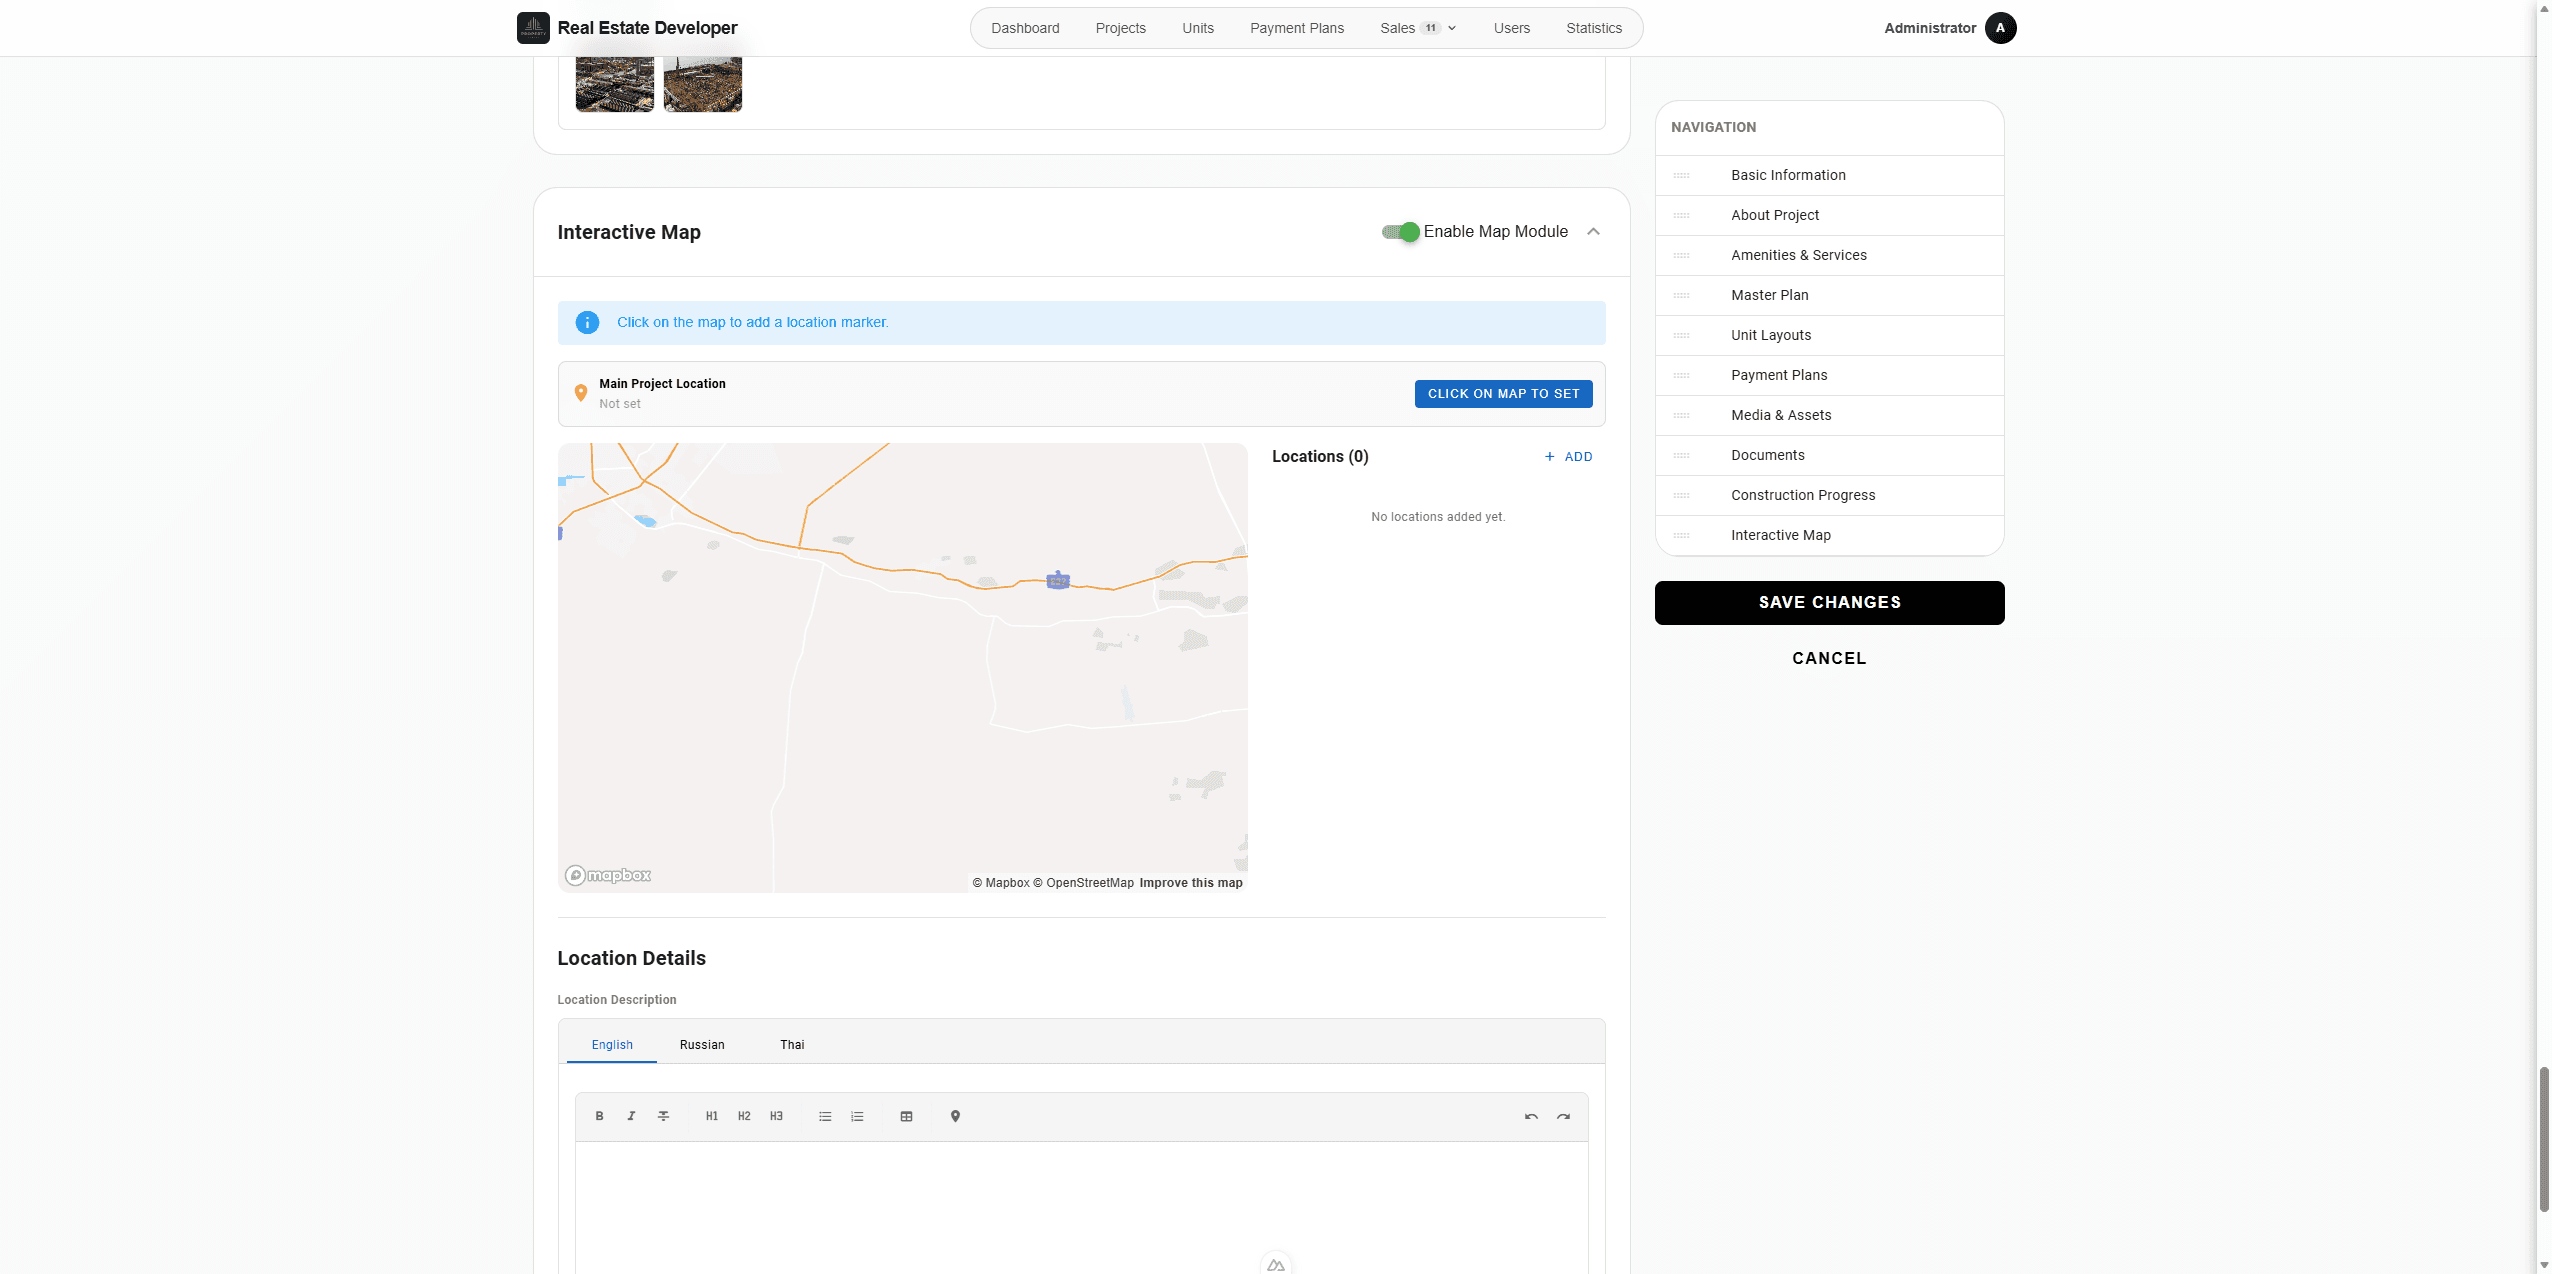Apply H2 heading style
The height and width of the screenshot is (1274, 2552).
pyautogui.click(x=744, y=1116)
